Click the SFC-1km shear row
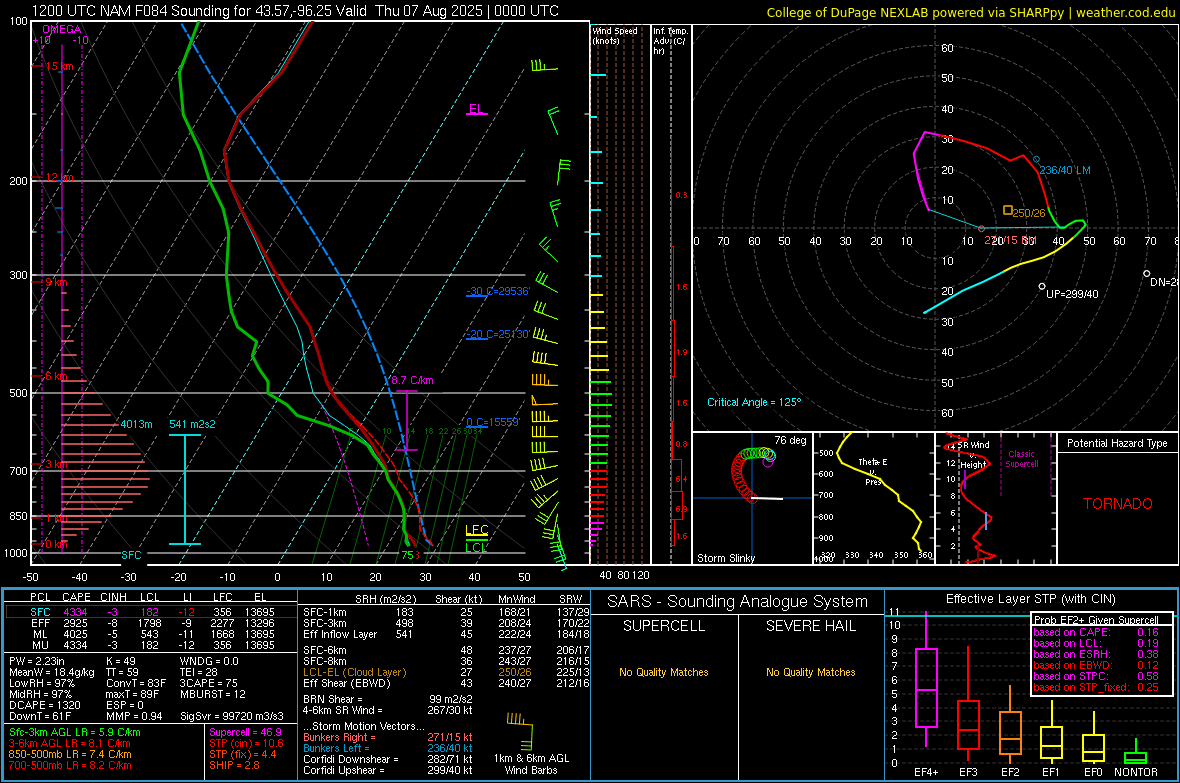Viewport: 1180px width, 783px height. point(446,612)
